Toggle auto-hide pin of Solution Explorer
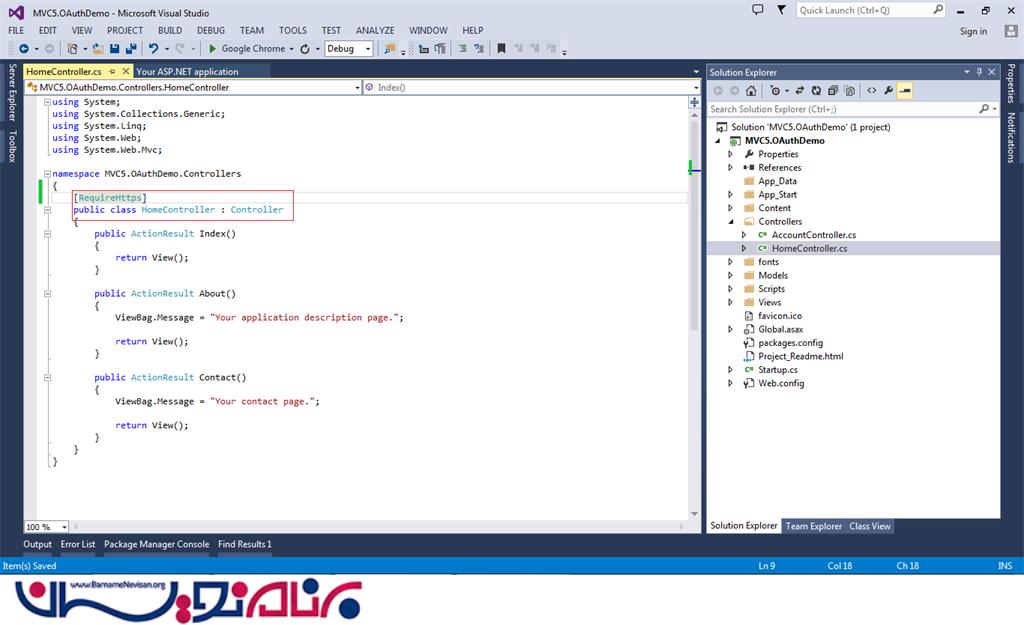This screenshot has width=1024, height=625. click(x=980, y=72)
